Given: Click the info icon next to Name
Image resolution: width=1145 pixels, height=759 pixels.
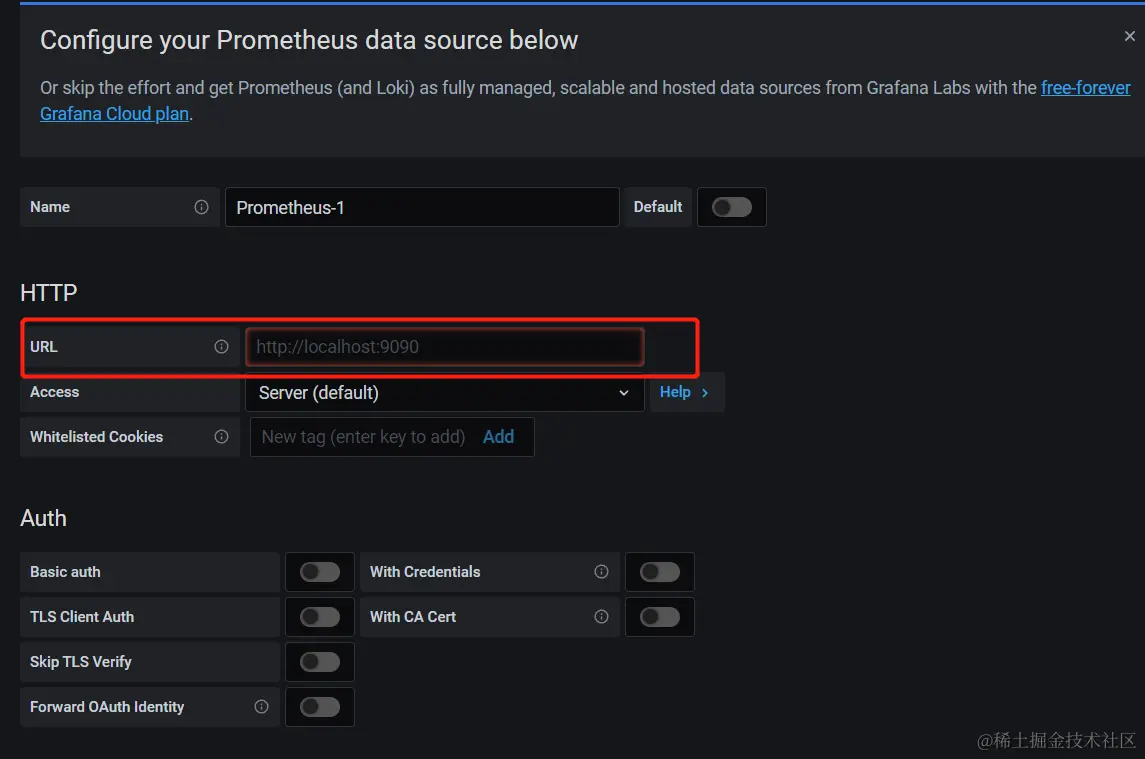Looking at the screenshot, I should pos(201,207).
